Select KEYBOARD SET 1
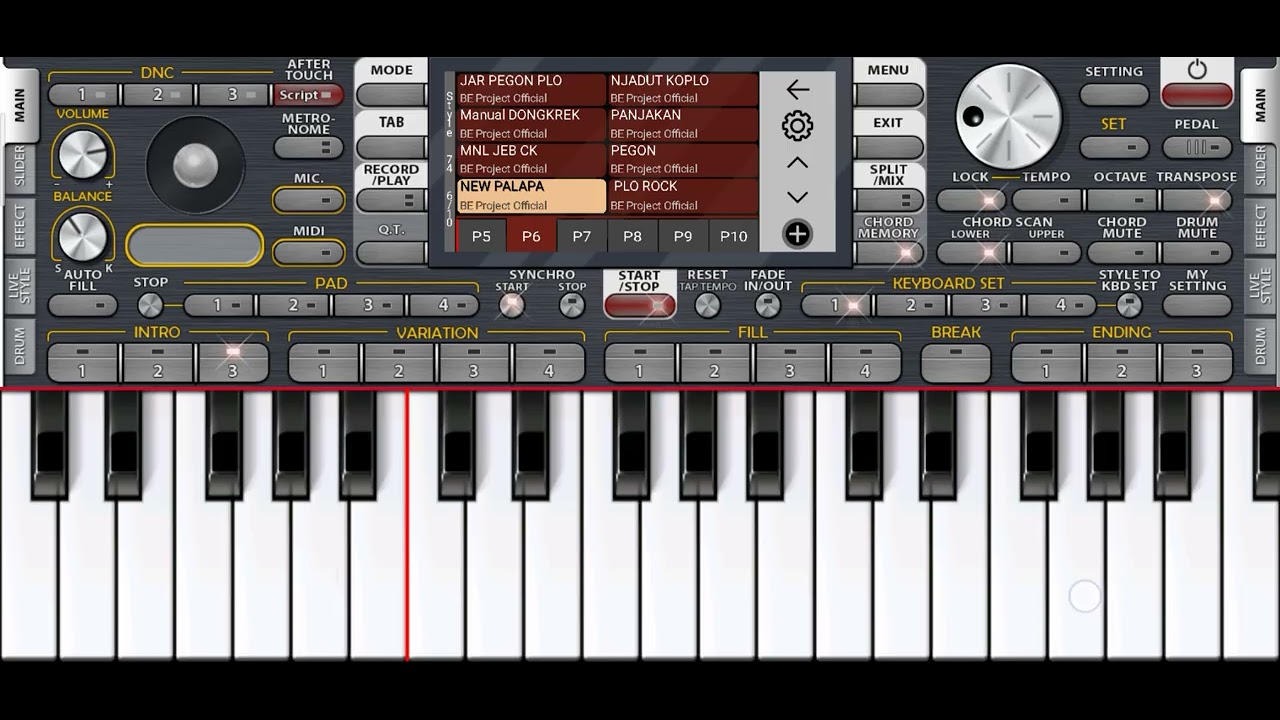This screenshot has width=1280, height=720. pyautogui.click(x=837, y=305)
